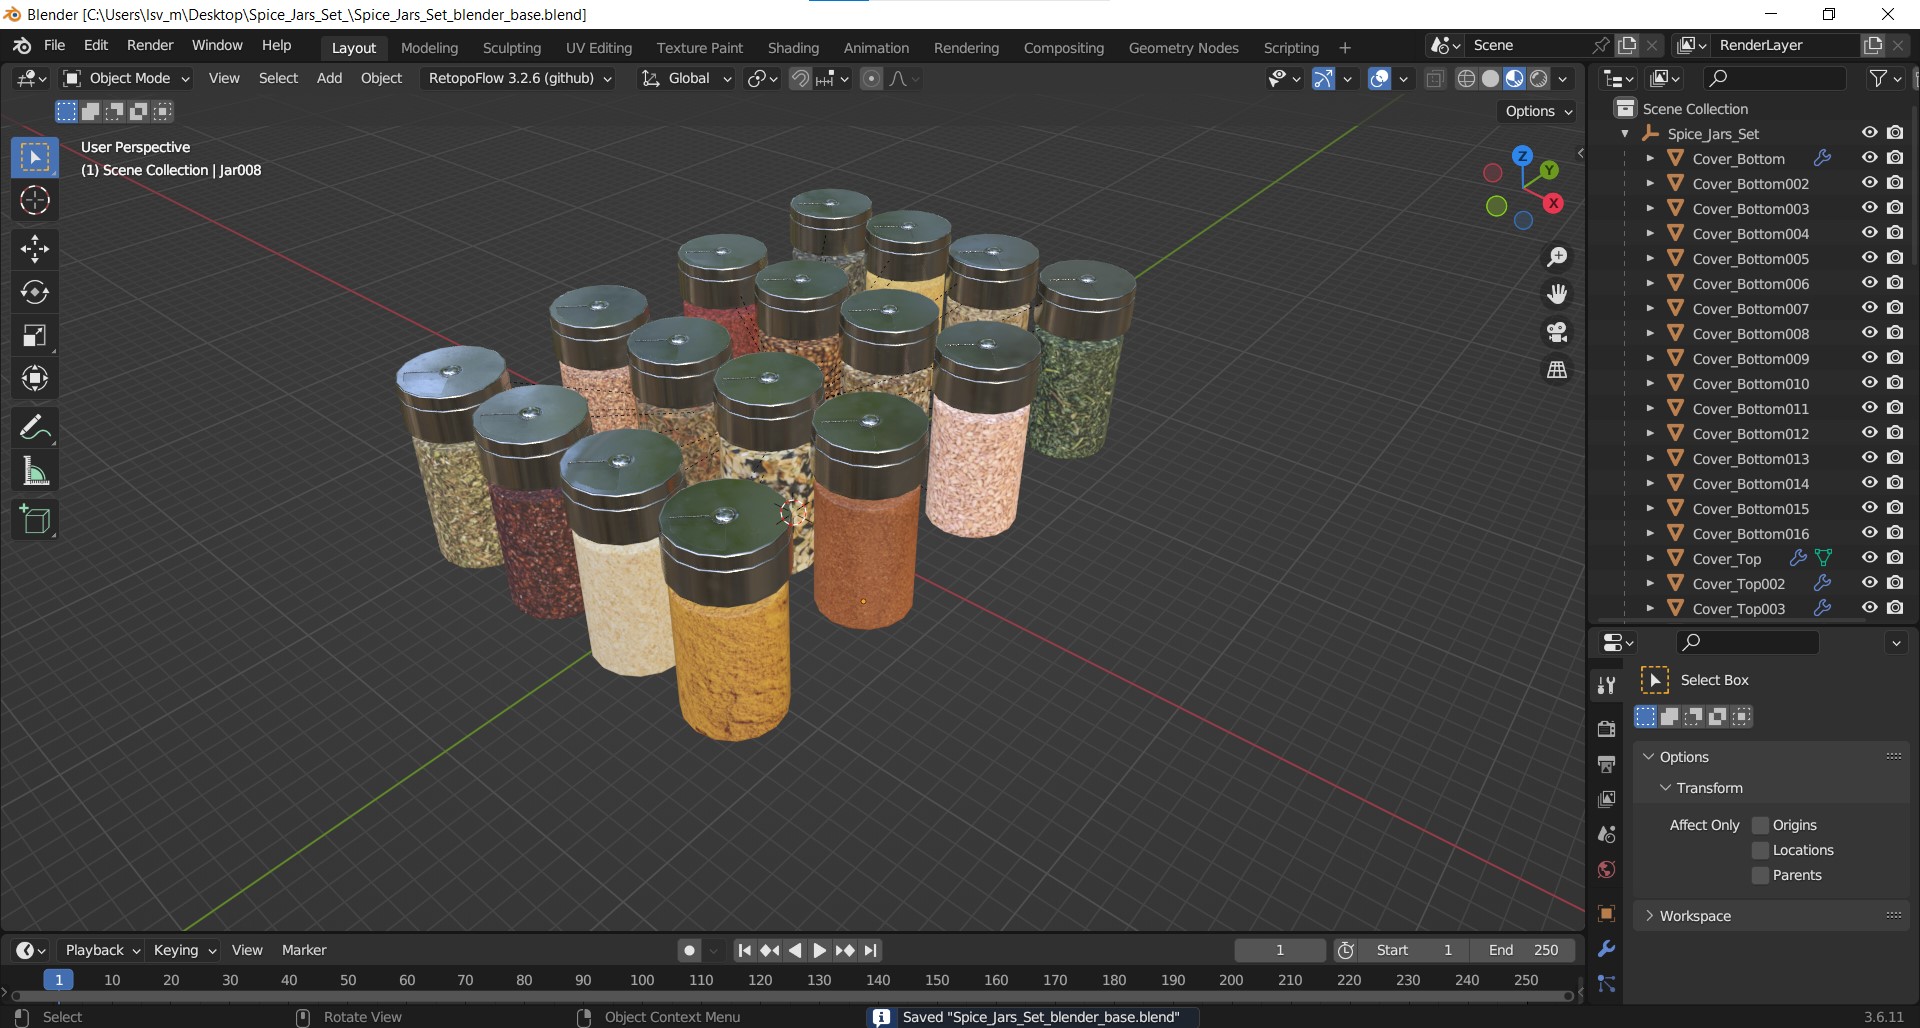Screen dimensions: 1920x1028
Task: Switch to the Geometry Nodes workspace tab
Action: pyautogui.click(x=1183, y=48)
